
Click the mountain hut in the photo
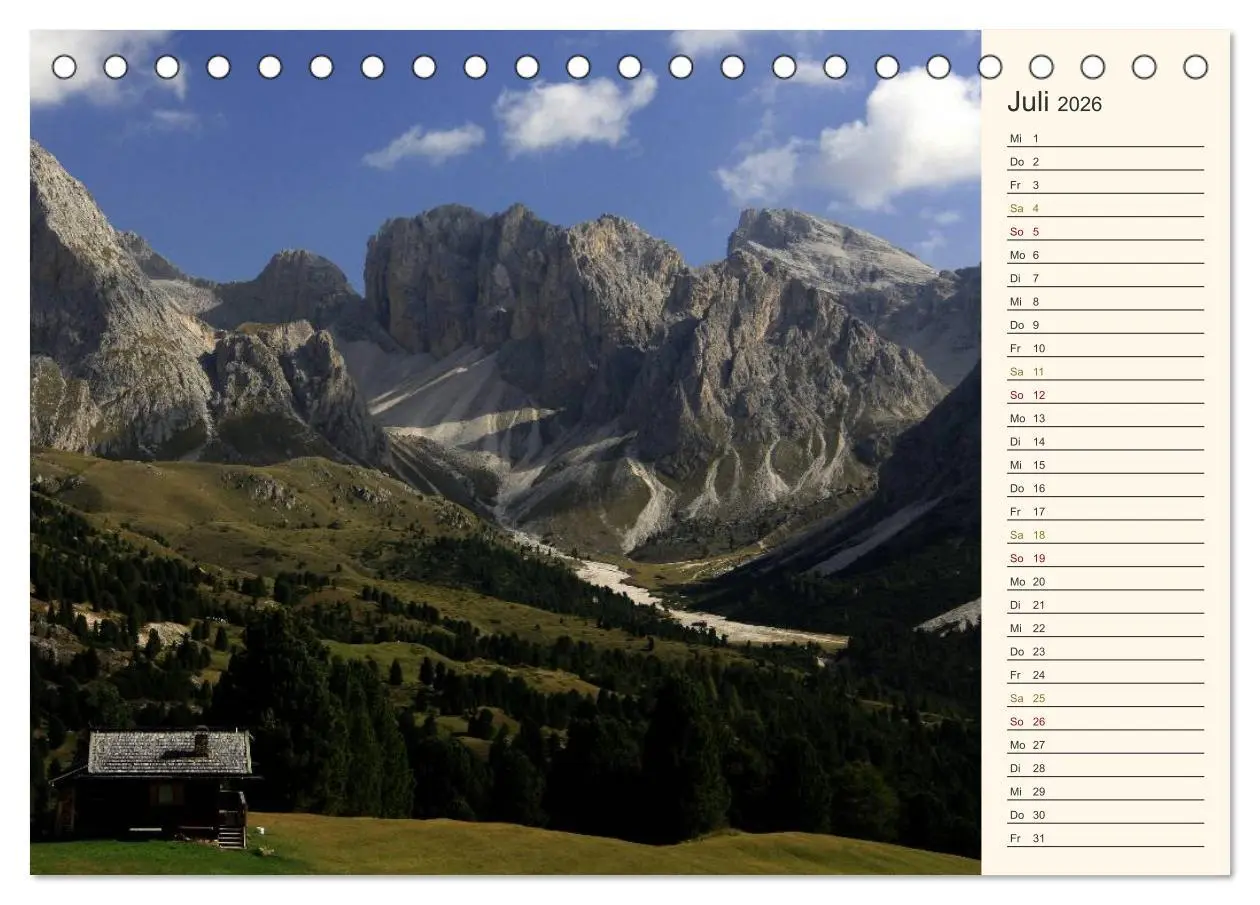pos(153,787)
